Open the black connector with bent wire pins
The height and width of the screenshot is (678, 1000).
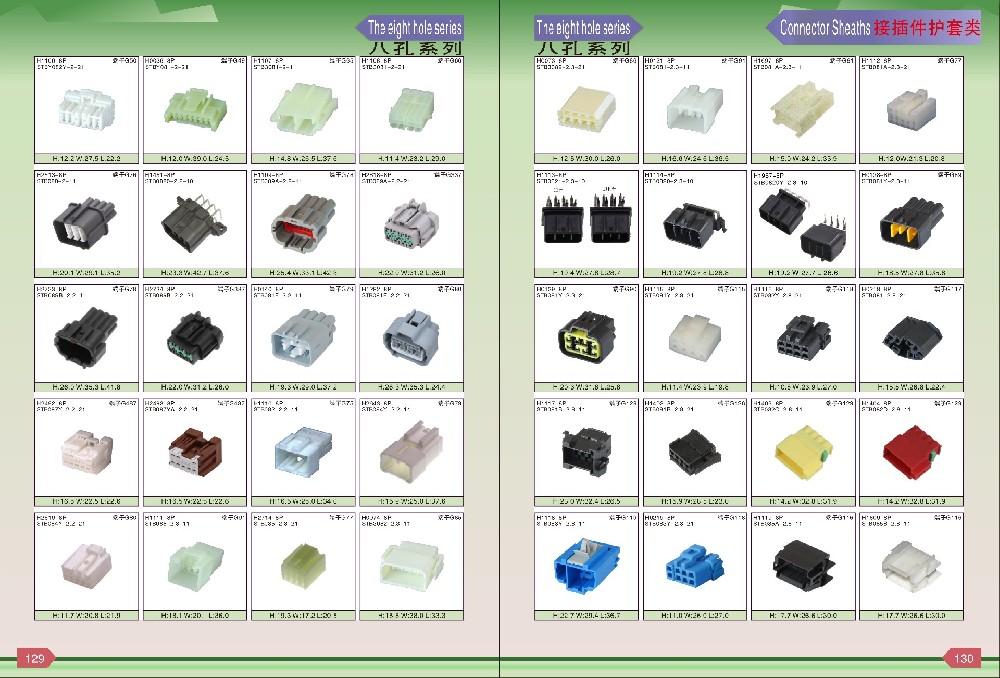pos(194,221)
